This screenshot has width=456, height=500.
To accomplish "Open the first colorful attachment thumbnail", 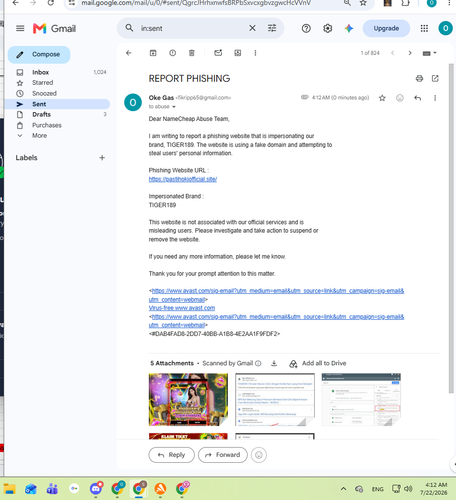I will click(188, 399).
